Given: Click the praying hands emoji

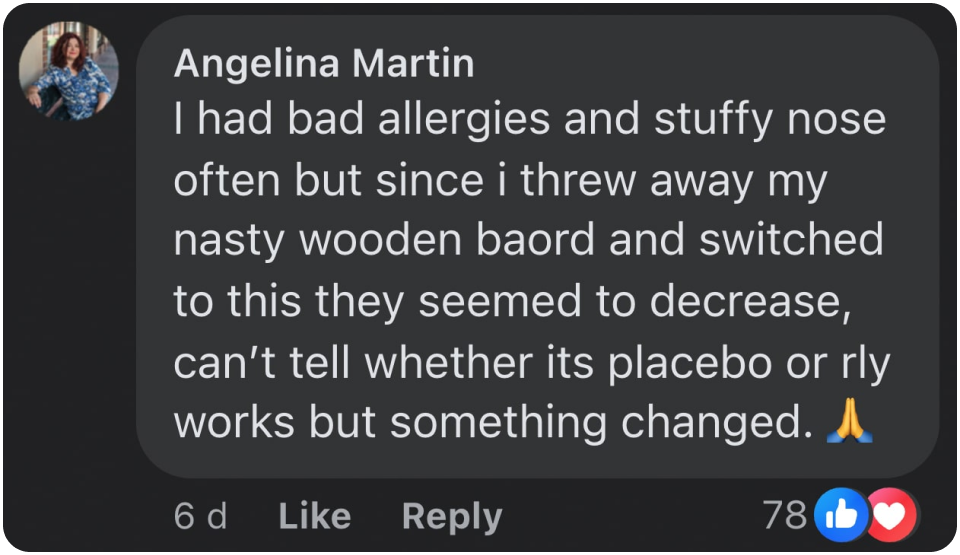Looking at the screenshot, I should [x=850, y=423].
